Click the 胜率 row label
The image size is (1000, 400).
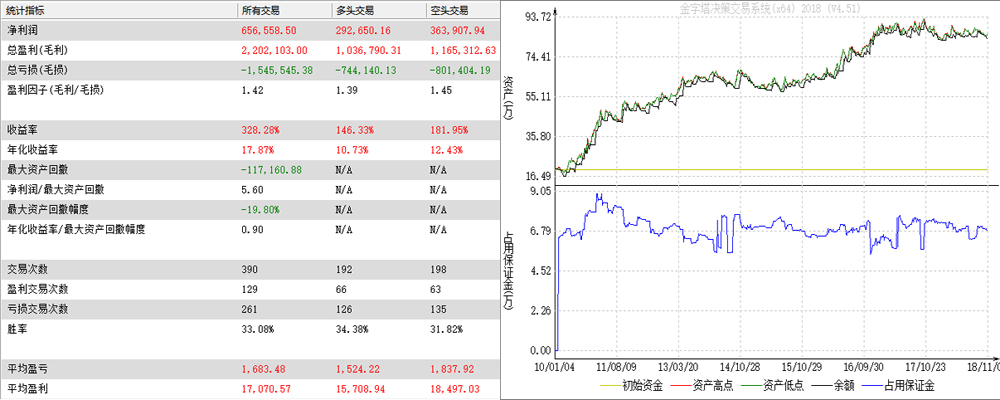pyautogui.click(x=16, y=329)
